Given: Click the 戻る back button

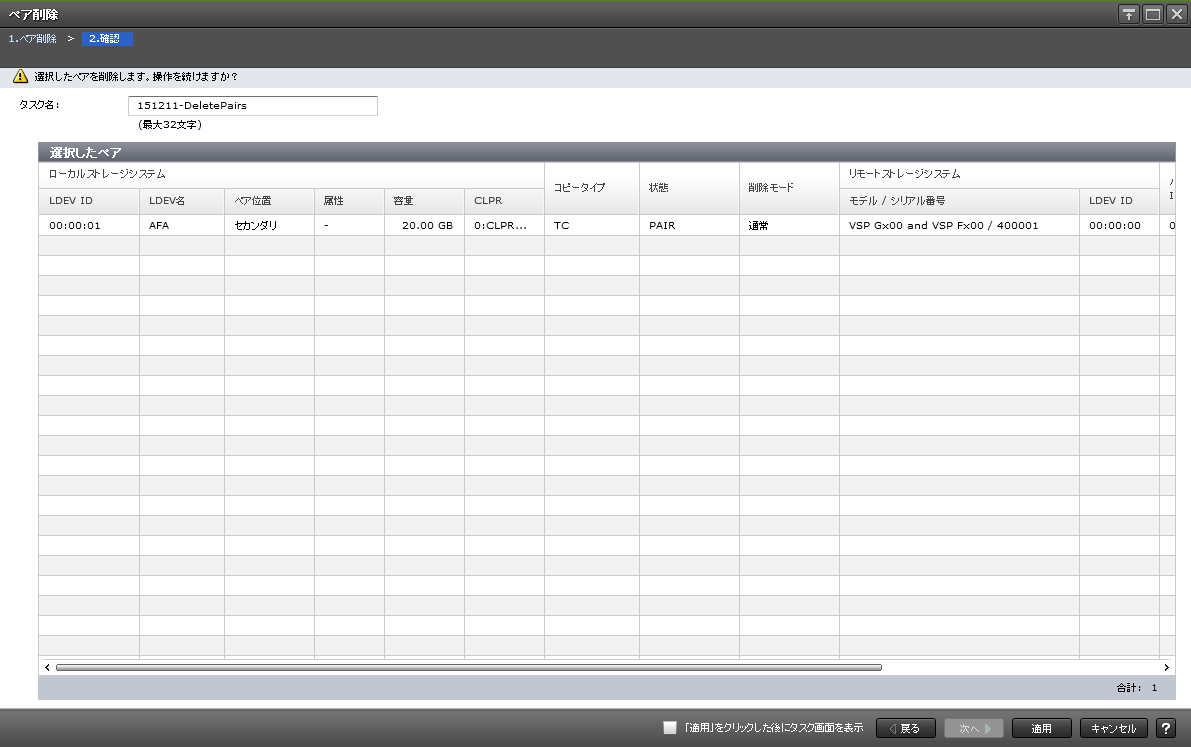Looking at the screenshot, I should tap(905, 728).
